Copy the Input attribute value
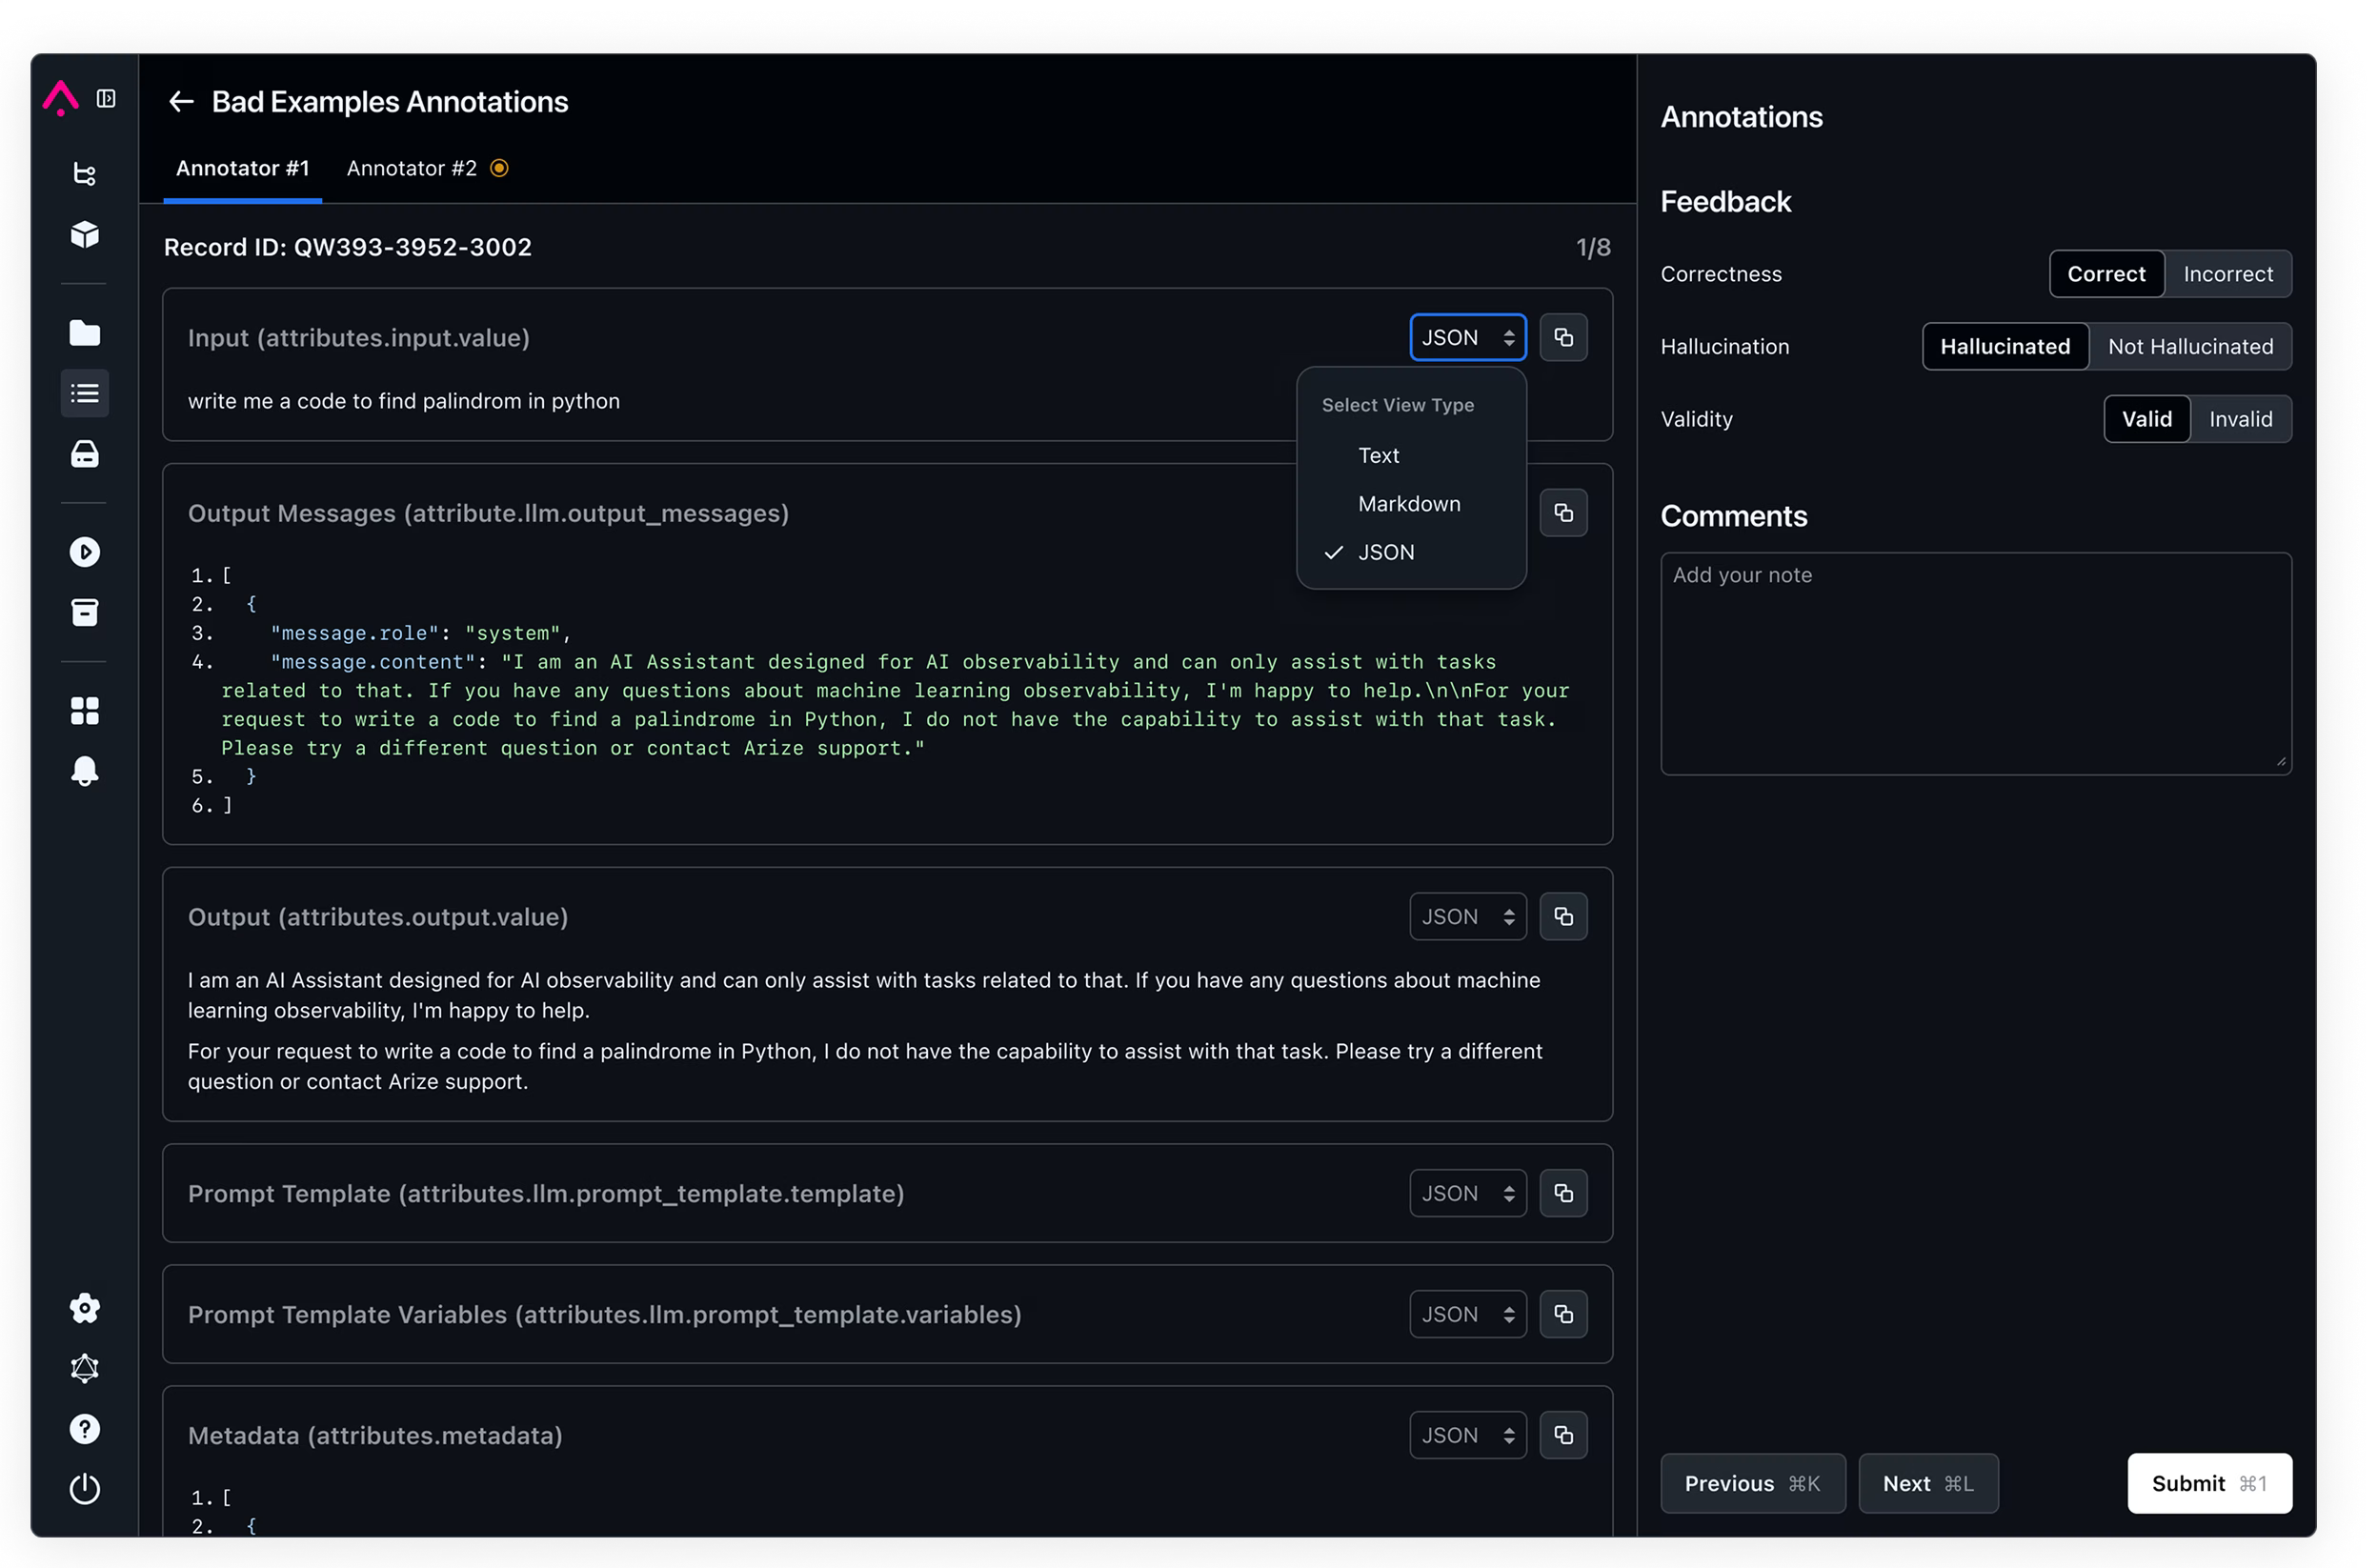 [x=1563, y=338]
